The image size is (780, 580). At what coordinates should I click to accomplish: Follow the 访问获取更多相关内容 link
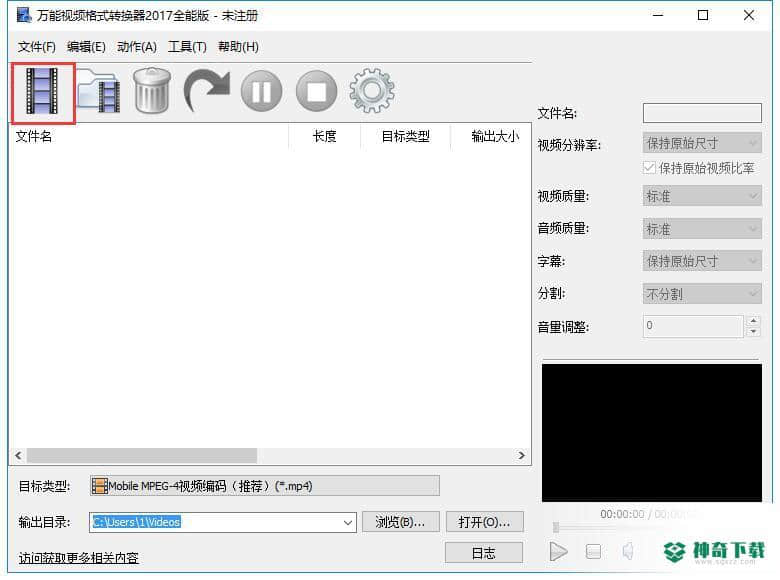click(79, 558)
